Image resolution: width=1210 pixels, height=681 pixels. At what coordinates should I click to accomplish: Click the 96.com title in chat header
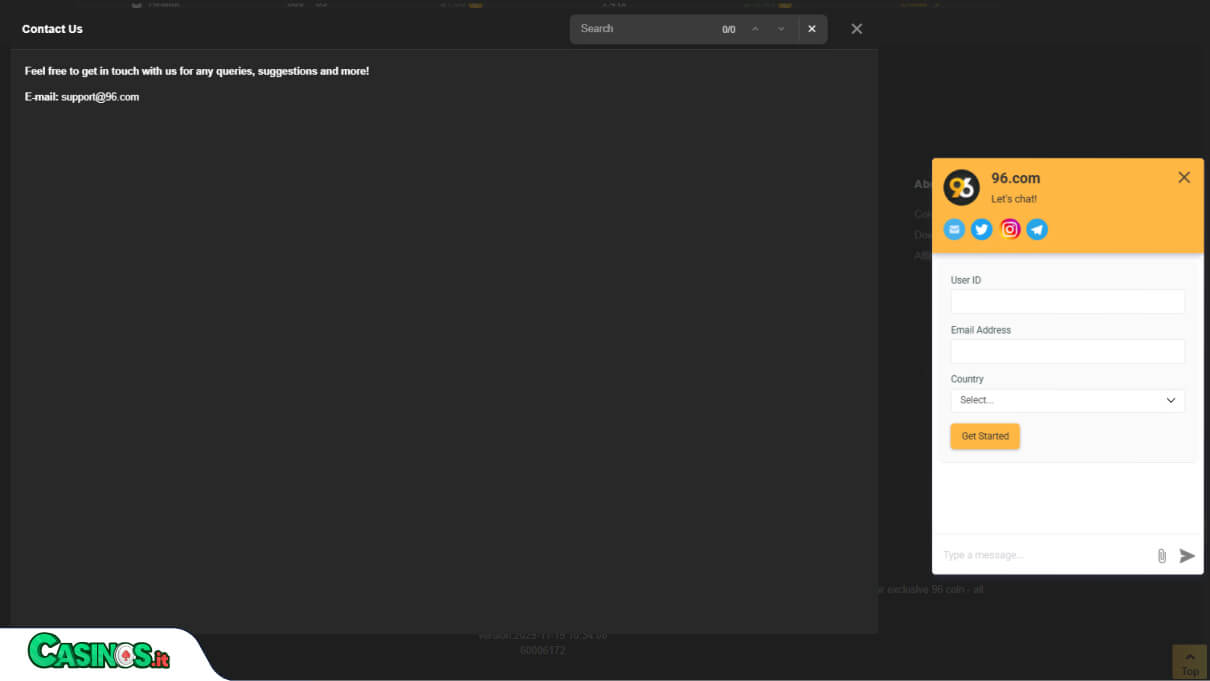tap(1015, 178)
